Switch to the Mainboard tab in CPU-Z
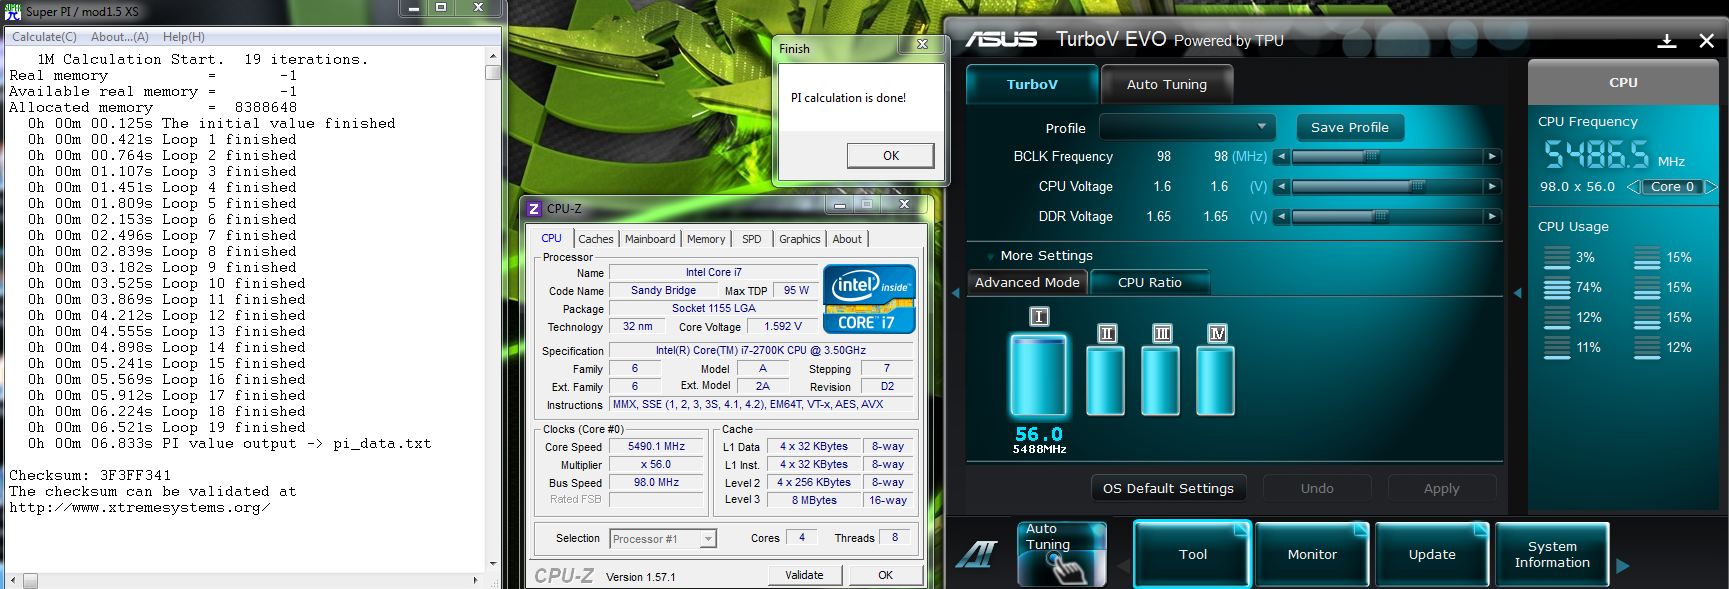1729x589 pixels. 650,239
